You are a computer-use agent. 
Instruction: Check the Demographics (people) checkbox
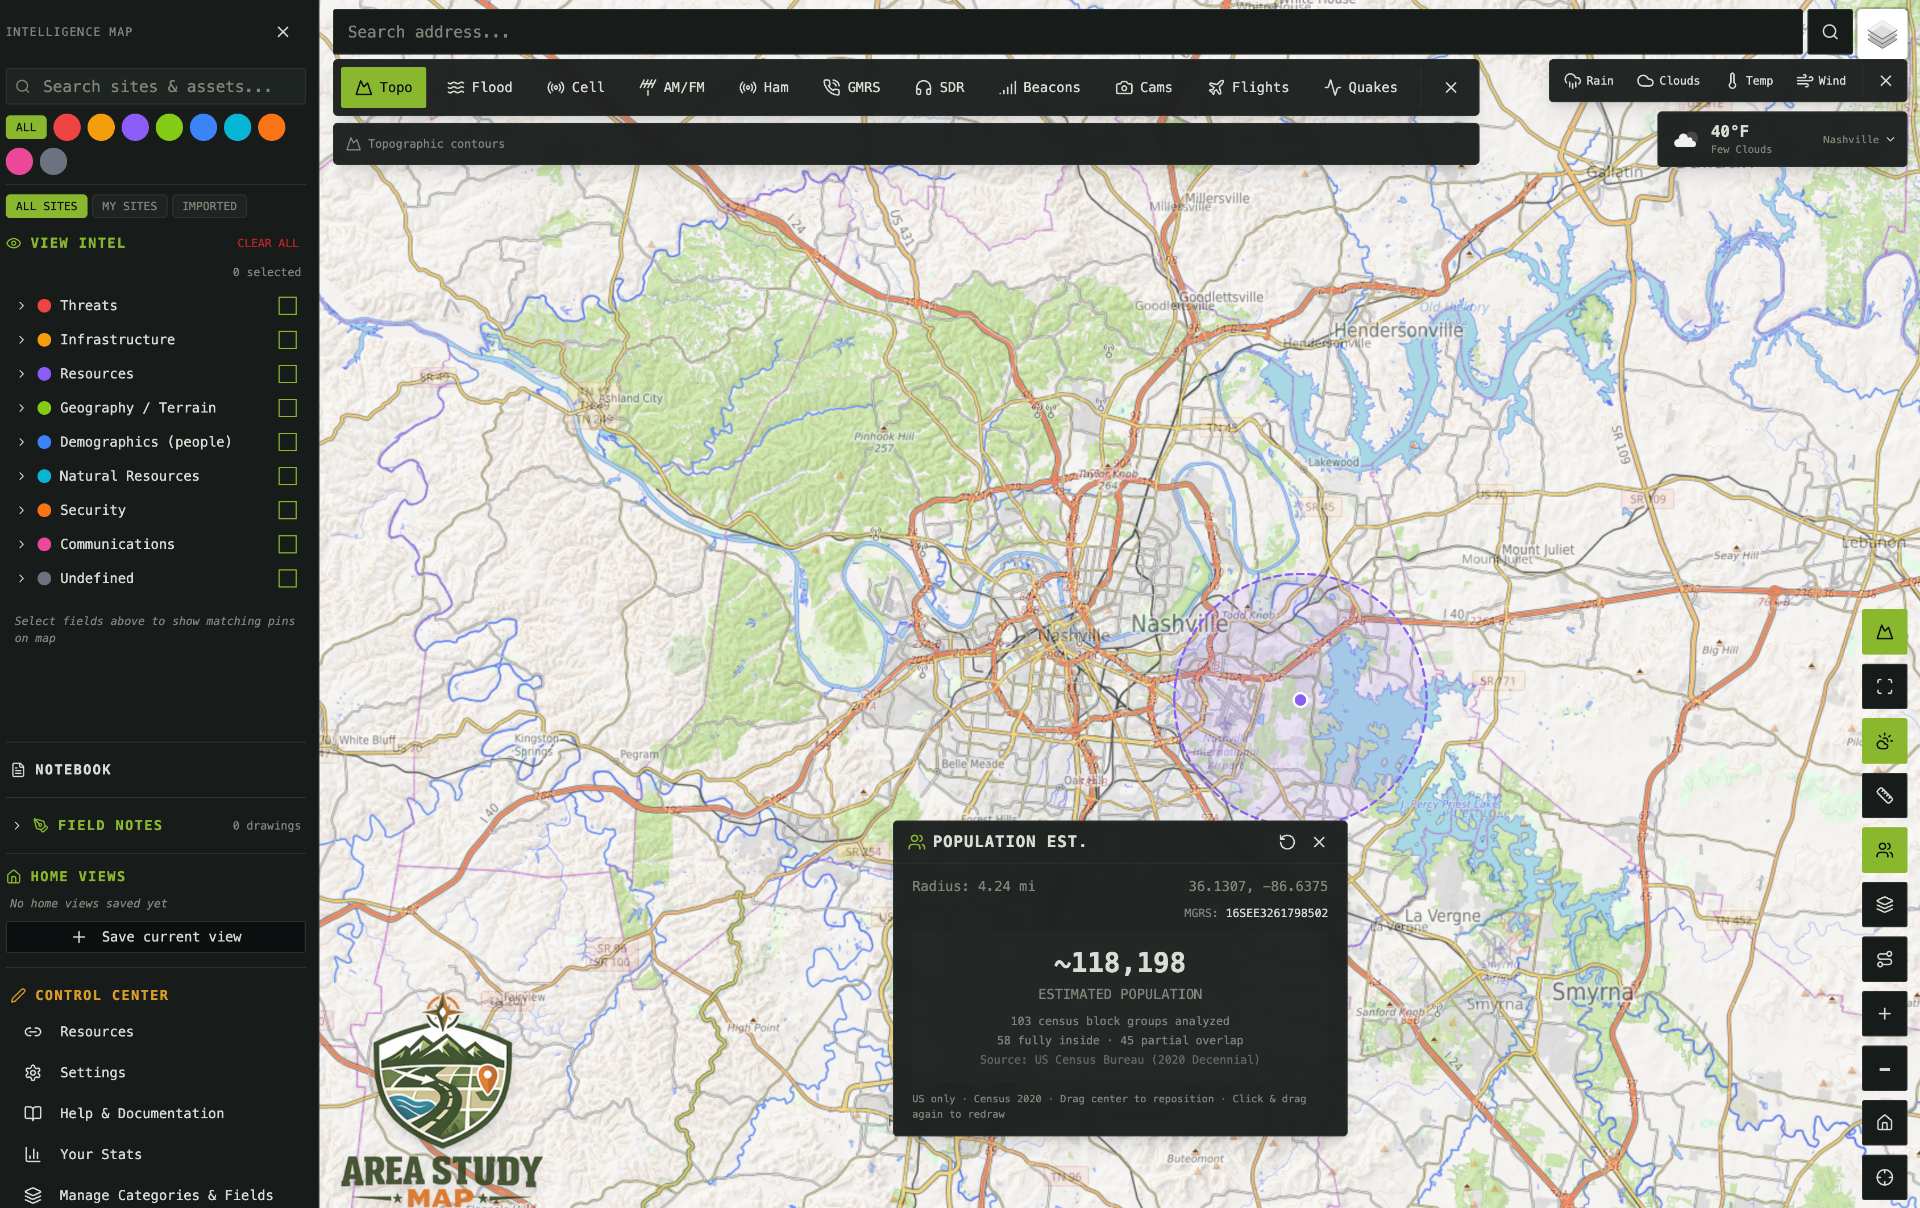[x=287, y=442]
